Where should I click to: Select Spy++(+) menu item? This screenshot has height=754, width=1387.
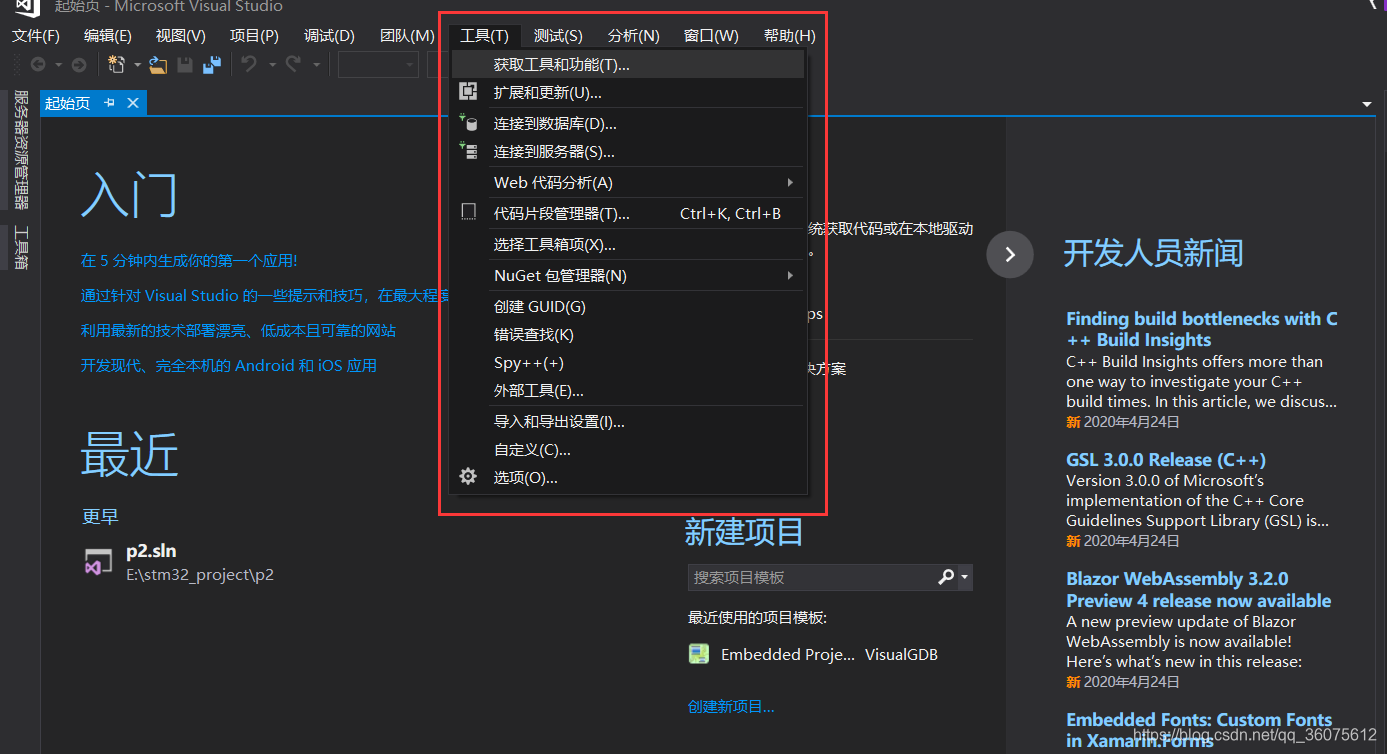click(x=628, y=362)
